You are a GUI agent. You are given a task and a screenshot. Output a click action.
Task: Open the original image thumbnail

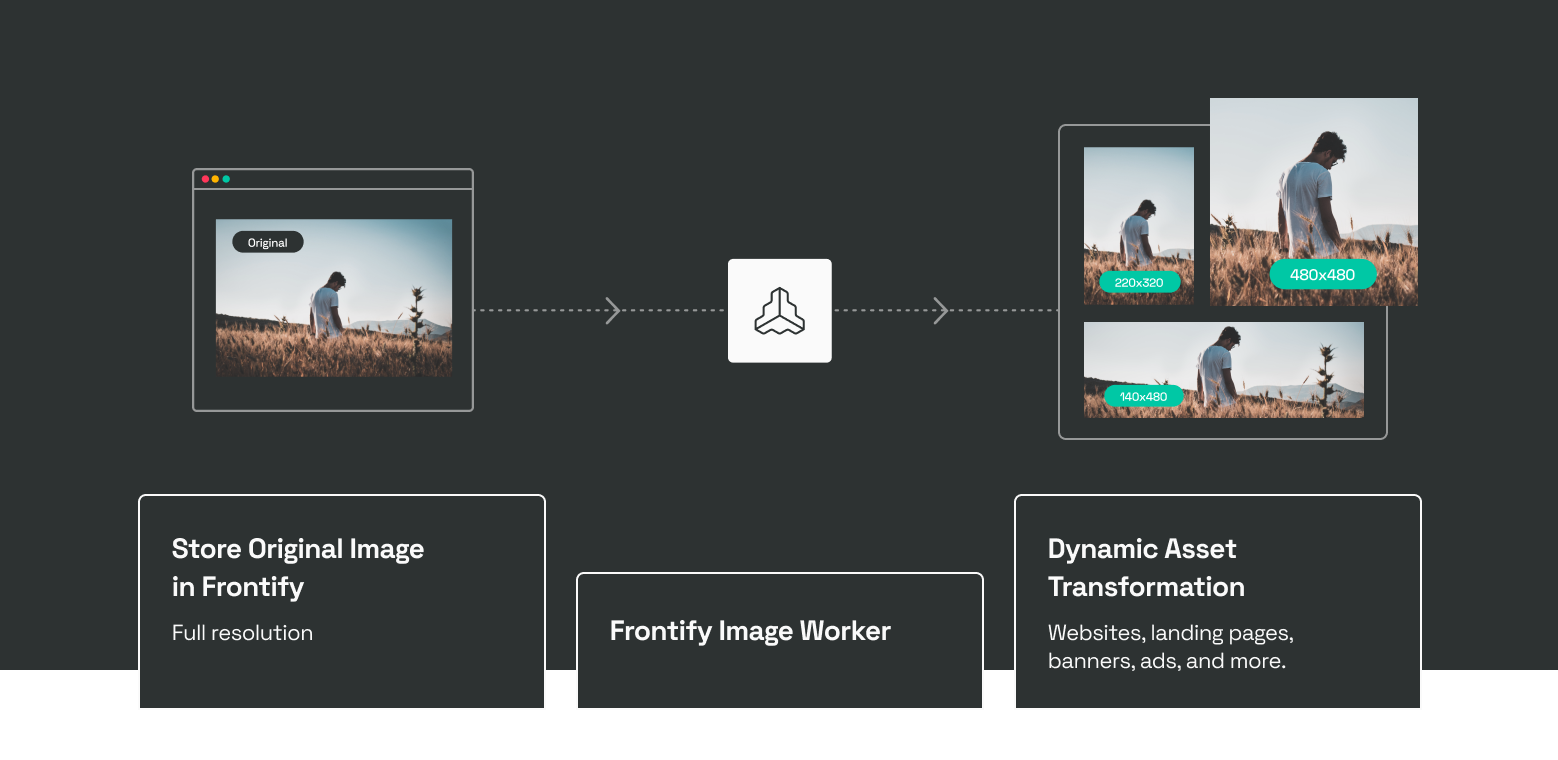click(334, 298)
